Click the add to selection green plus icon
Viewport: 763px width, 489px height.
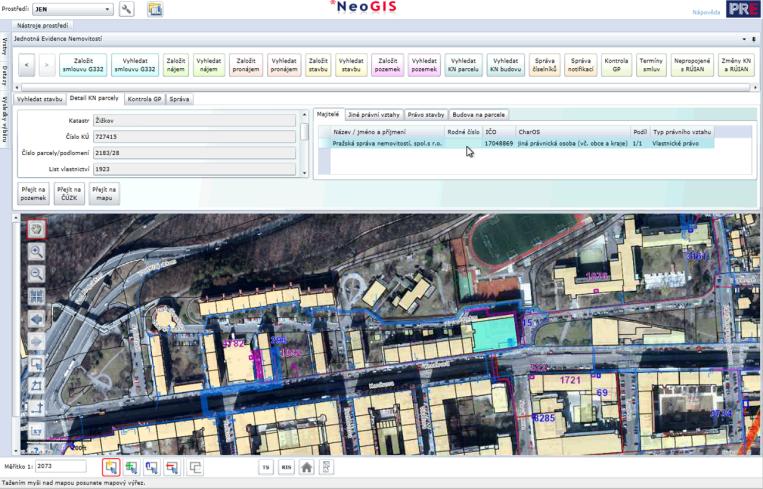pos(131,468)
